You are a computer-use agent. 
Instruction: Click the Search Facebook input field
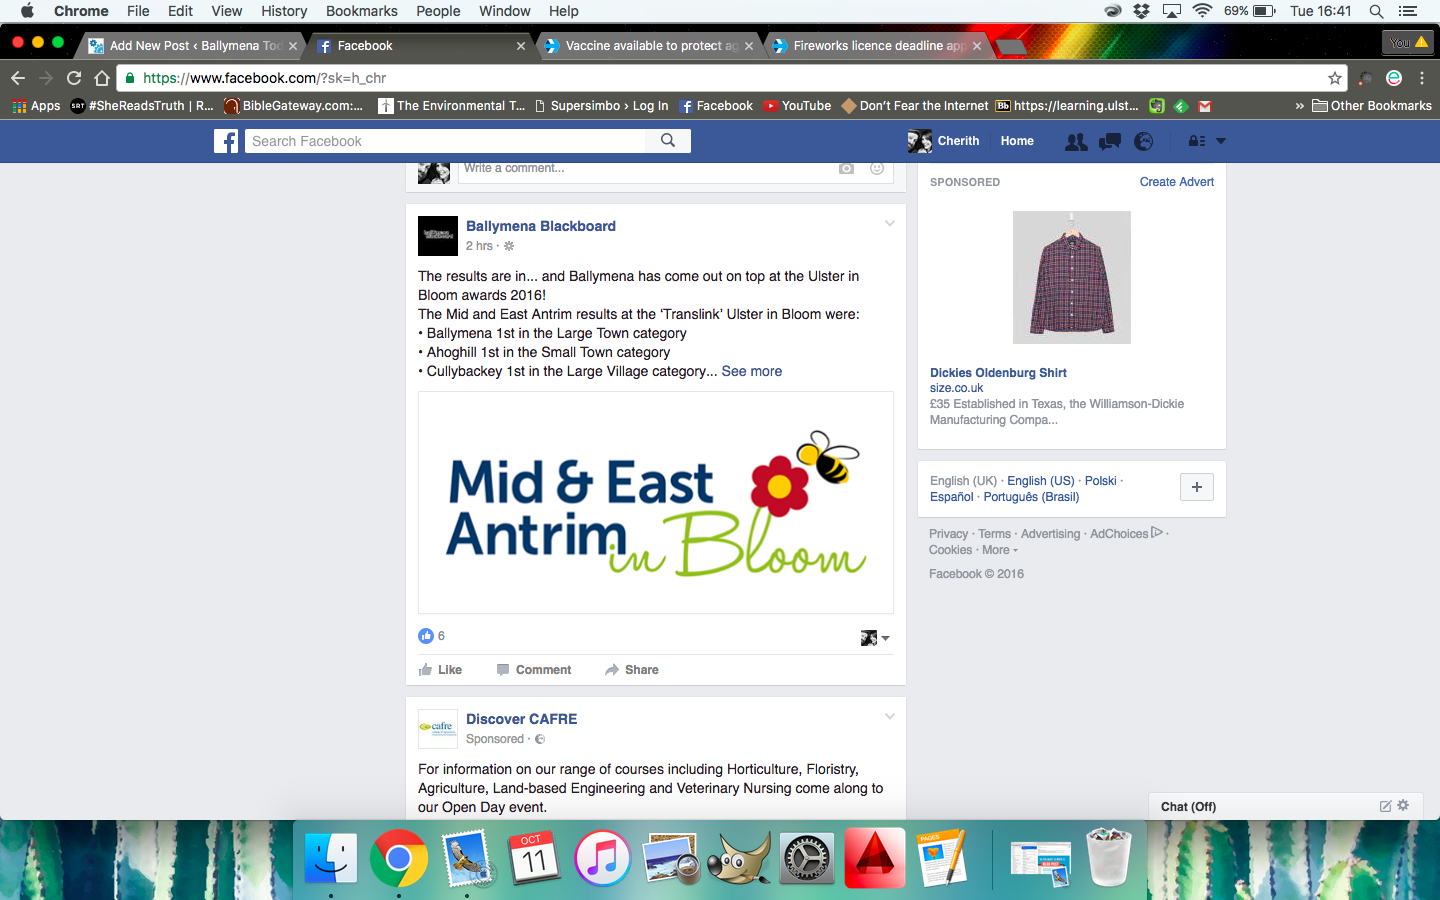(445, 141)
